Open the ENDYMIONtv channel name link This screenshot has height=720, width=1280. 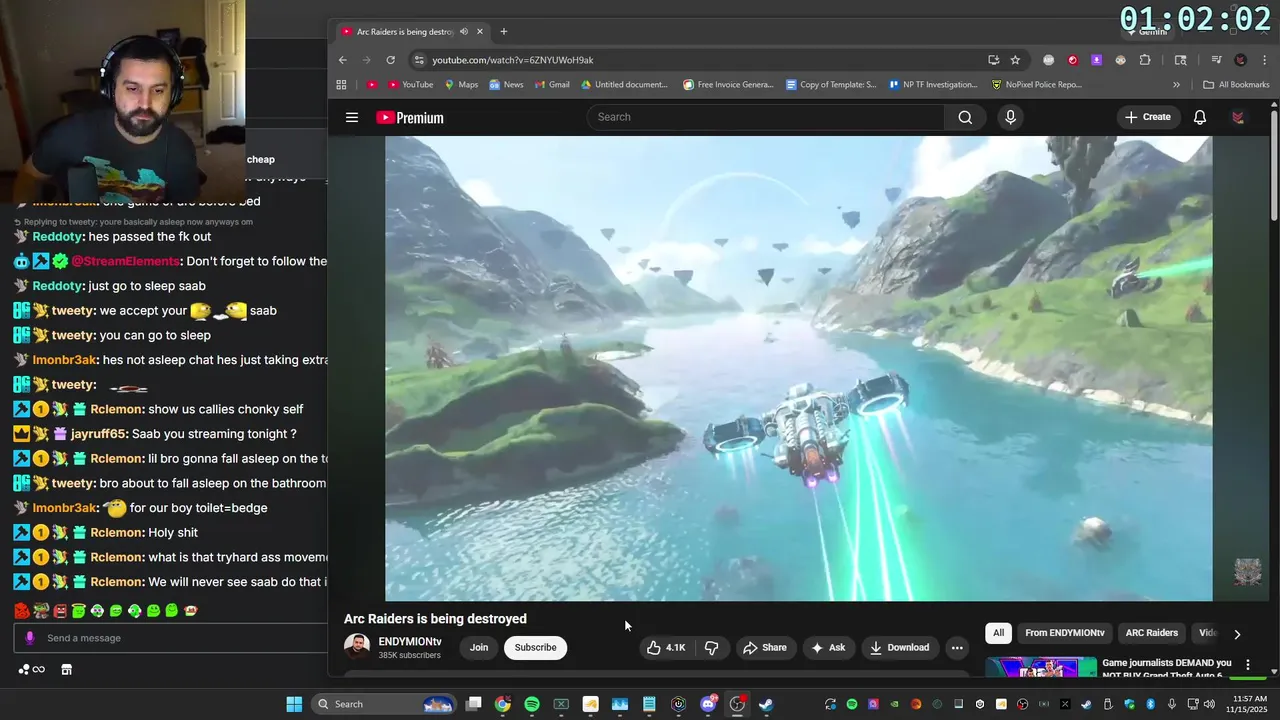coord(410,642)
